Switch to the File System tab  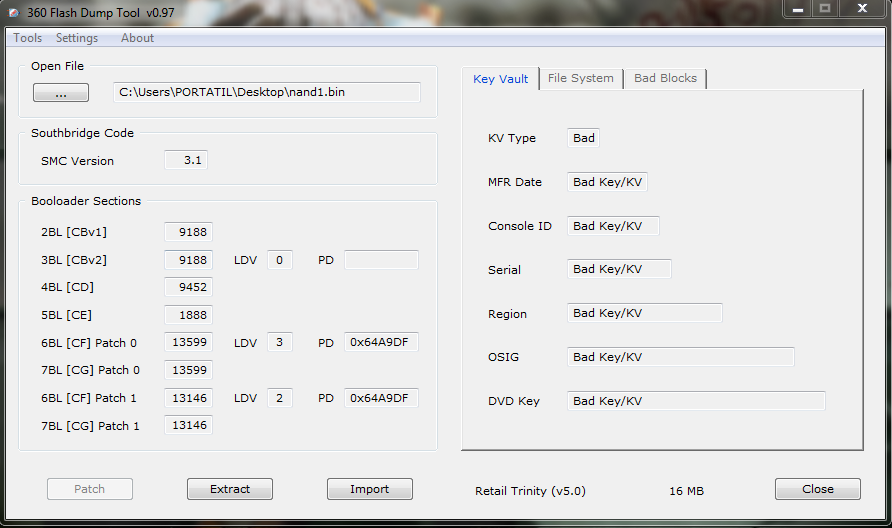[581, 79]
